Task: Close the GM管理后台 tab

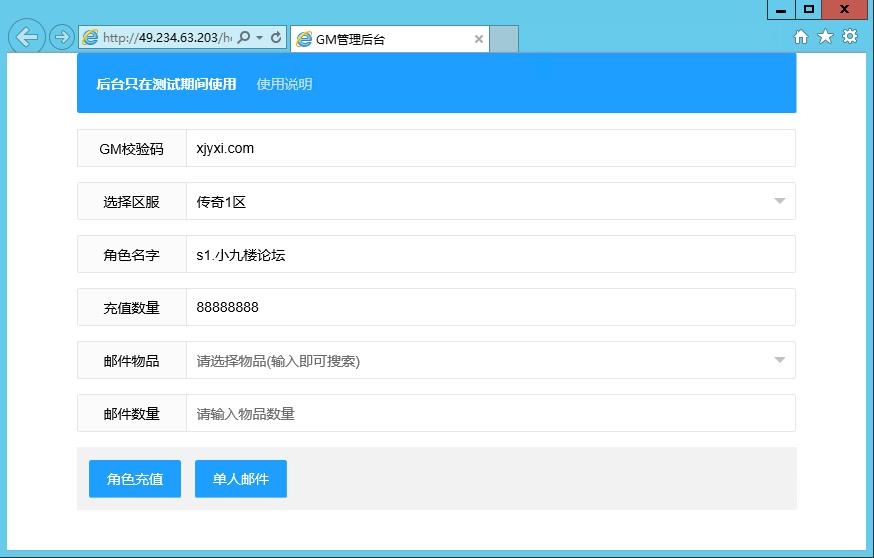Action: click(479, 40)
